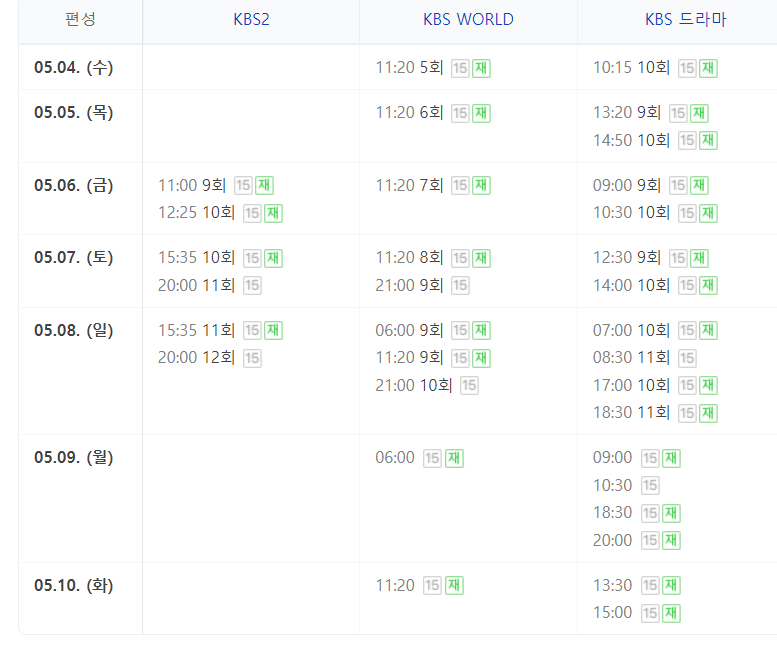Click the 21:00 10회 entry
This screenshot has height=651, width=777.
(414, 385)
